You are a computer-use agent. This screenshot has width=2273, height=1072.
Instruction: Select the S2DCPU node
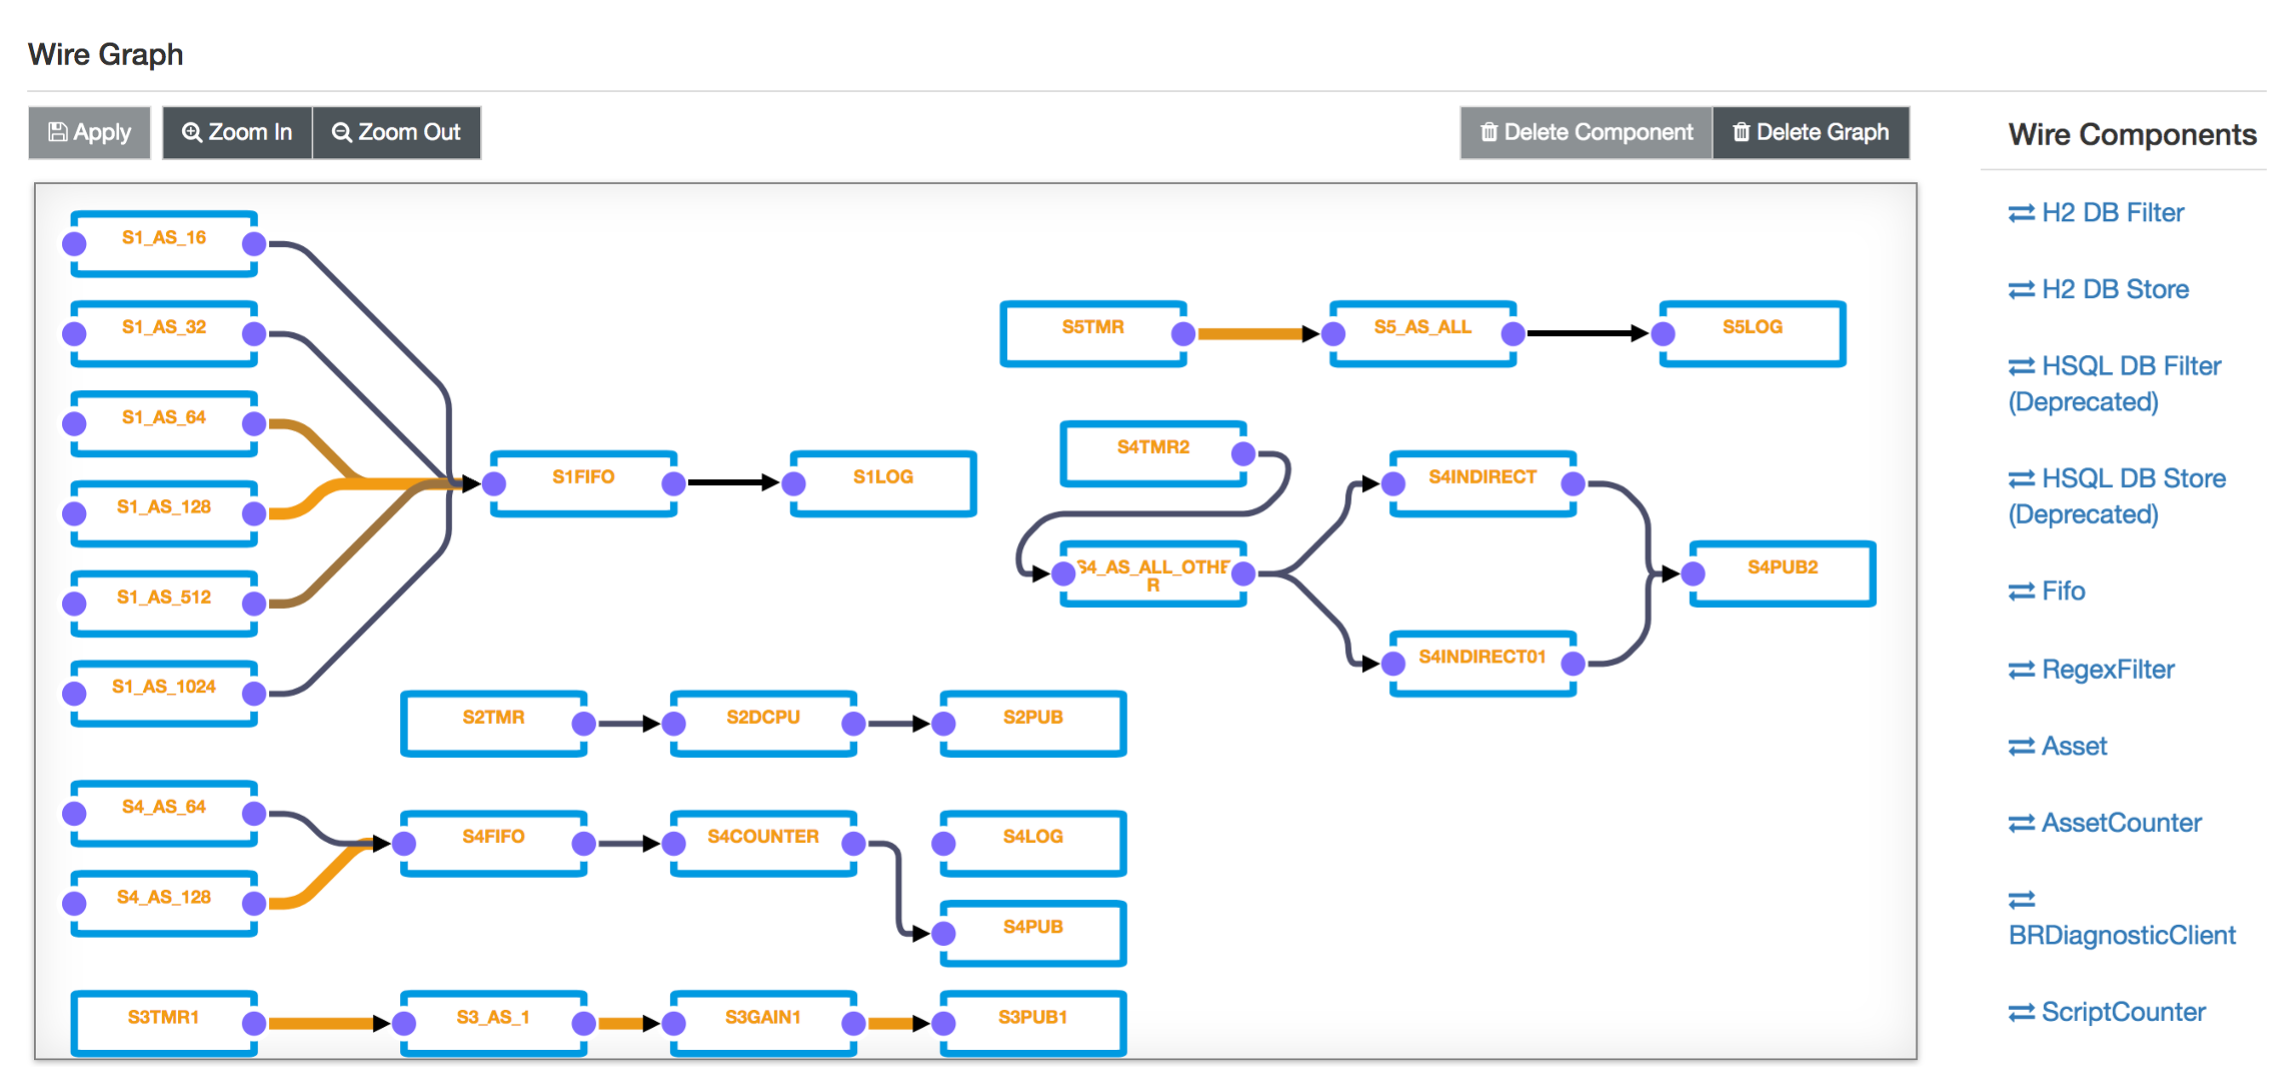764,723
